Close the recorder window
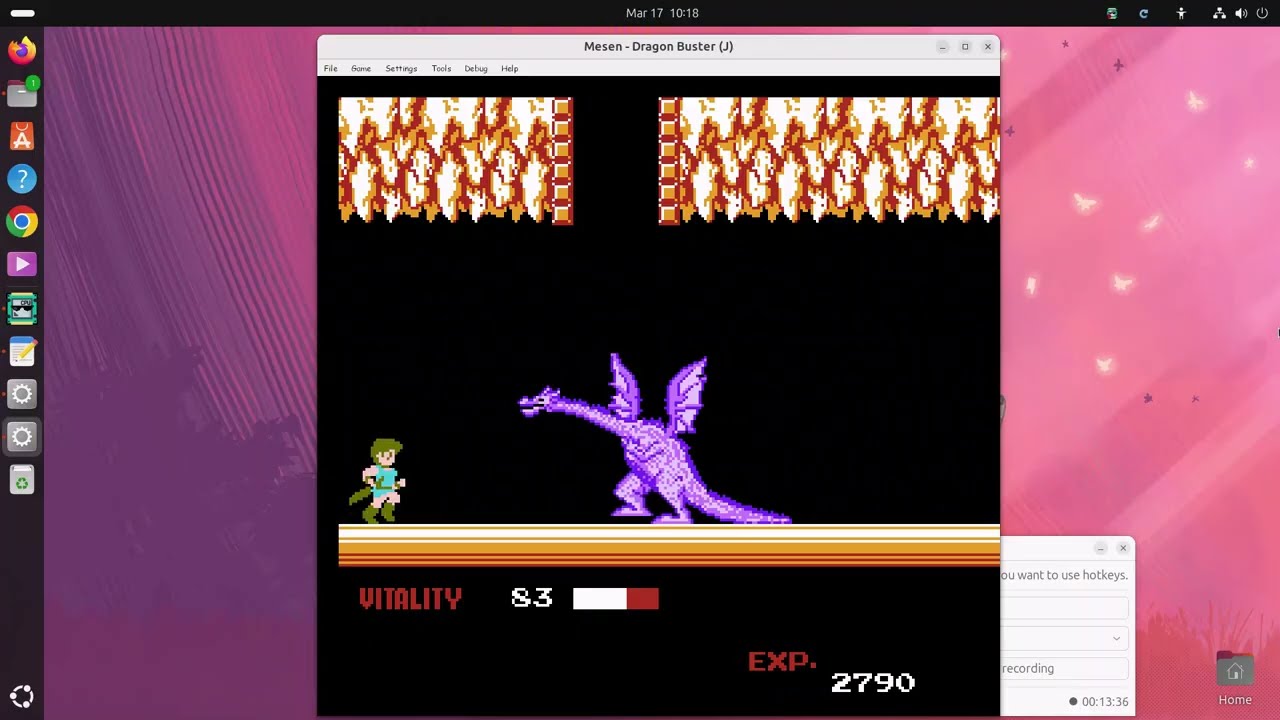Screen dimensions: 1280x720 [x=1123, y=548]
